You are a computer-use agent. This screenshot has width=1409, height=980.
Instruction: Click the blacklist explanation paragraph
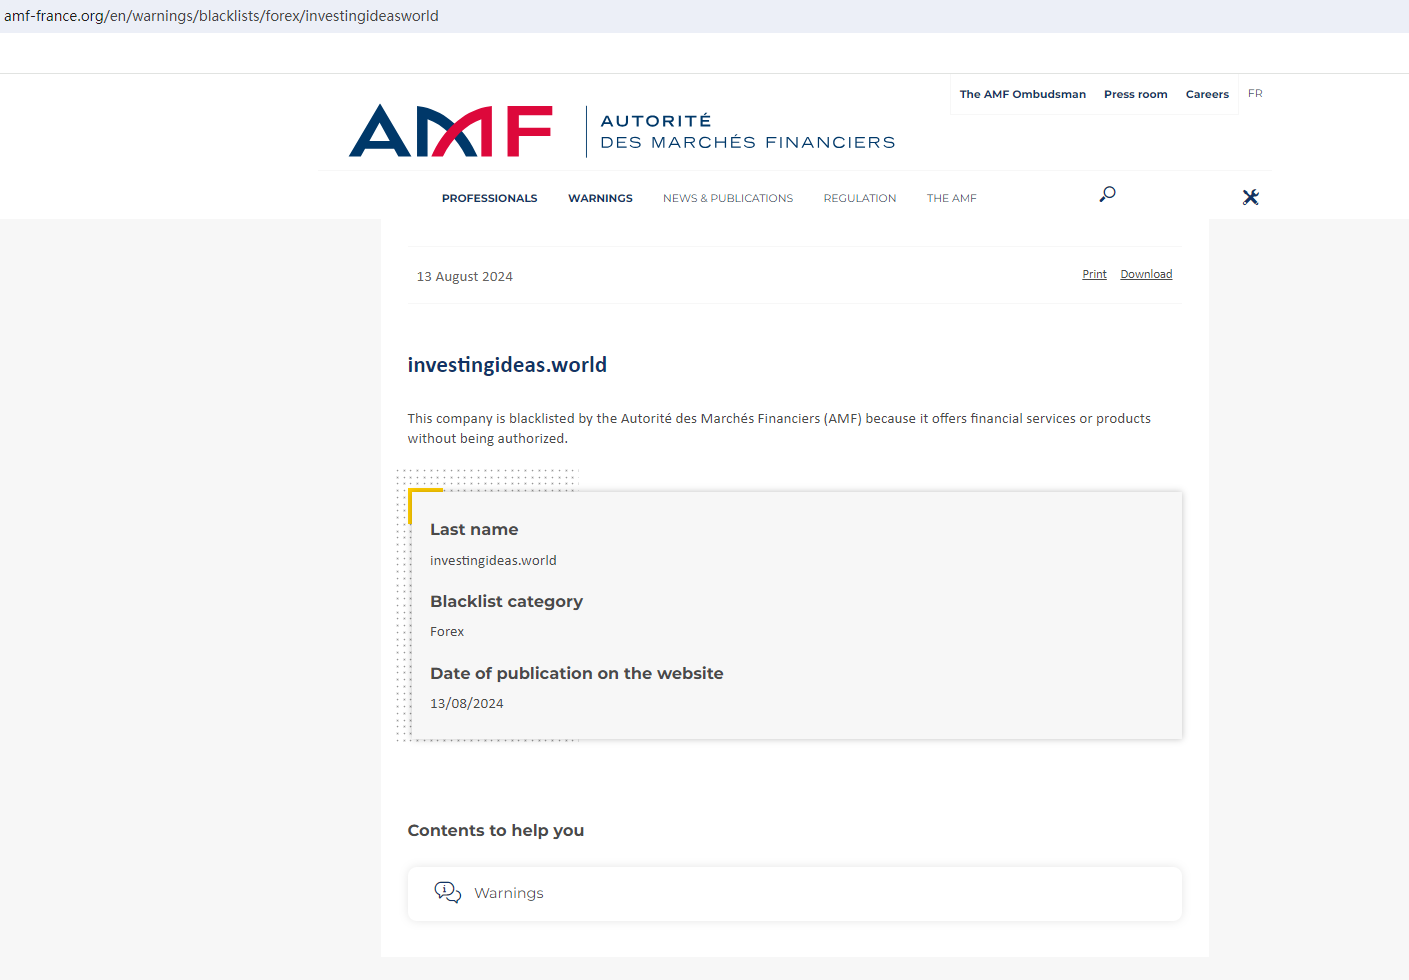pyautogui.click(x=779, y=428)
